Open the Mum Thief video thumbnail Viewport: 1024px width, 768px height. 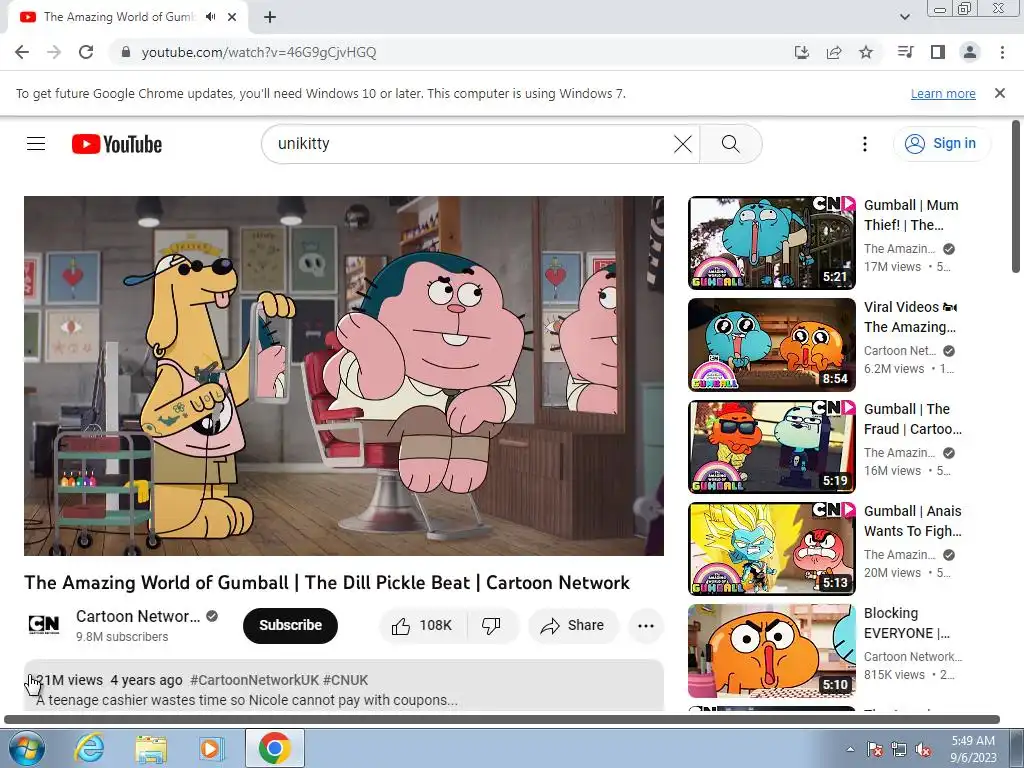tap(771, 243)
